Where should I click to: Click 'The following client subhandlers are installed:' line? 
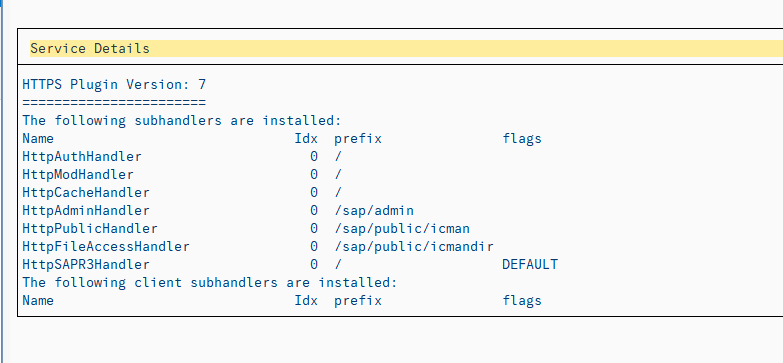pyautogui.click(x=210, y=282)
